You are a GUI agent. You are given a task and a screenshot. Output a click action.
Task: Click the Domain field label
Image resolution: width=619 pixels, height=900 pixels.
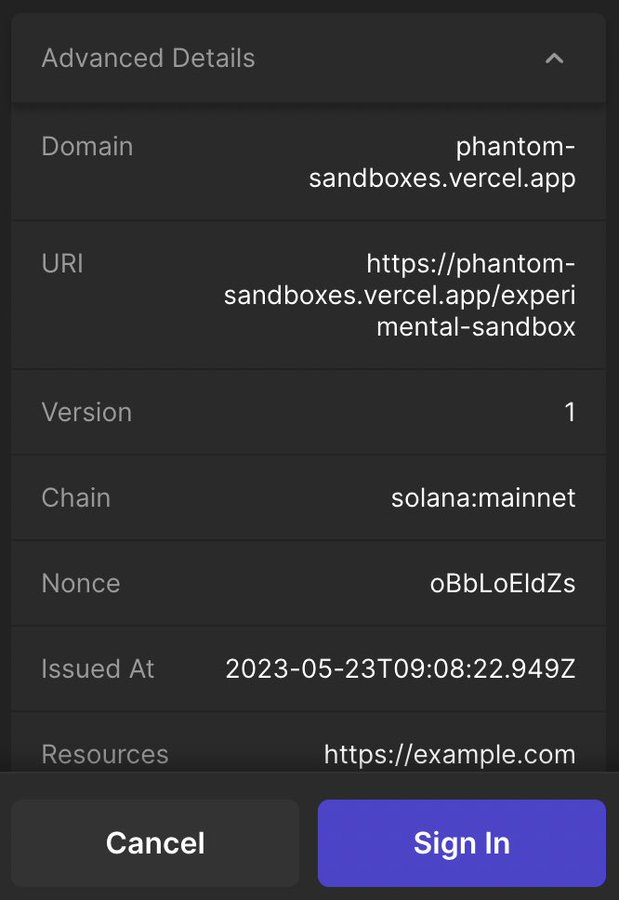87,146
